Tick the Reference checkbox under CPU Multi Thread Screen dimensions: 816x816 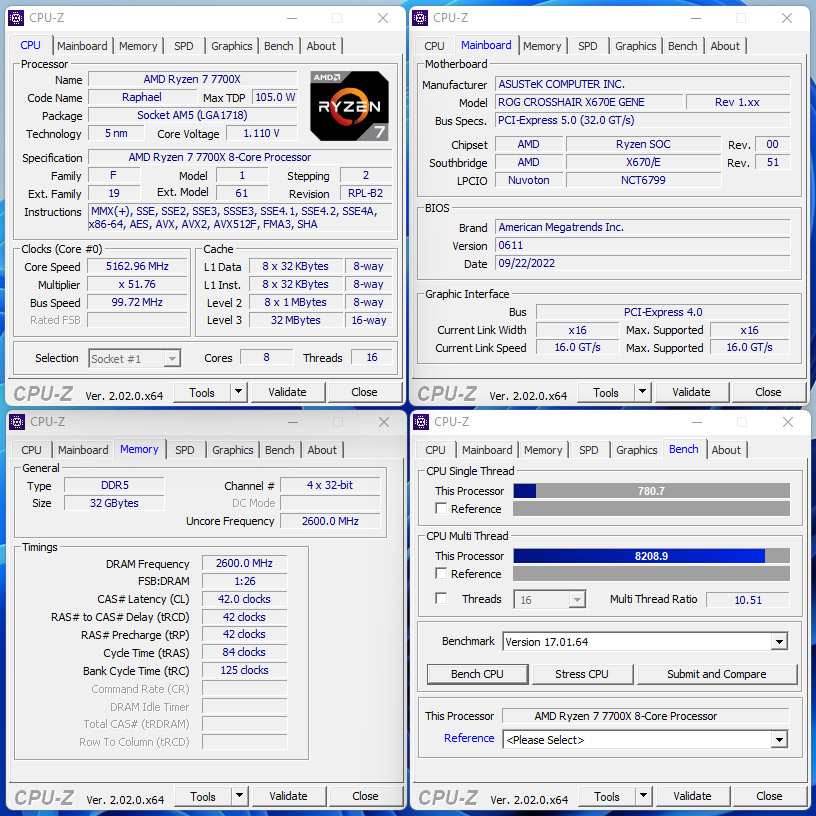[x=441, y=573]
